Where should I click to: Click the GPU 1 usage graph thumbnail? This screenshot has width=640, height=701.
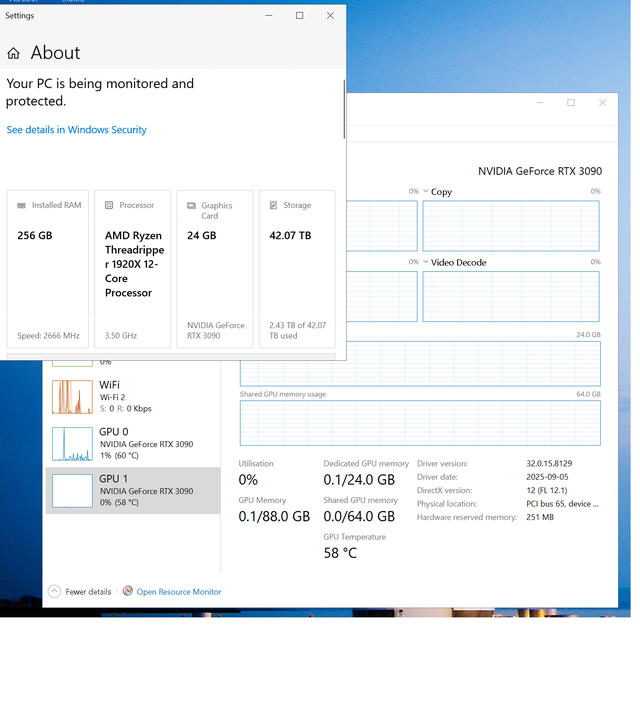pyautogui.click(x=72, y=490)
